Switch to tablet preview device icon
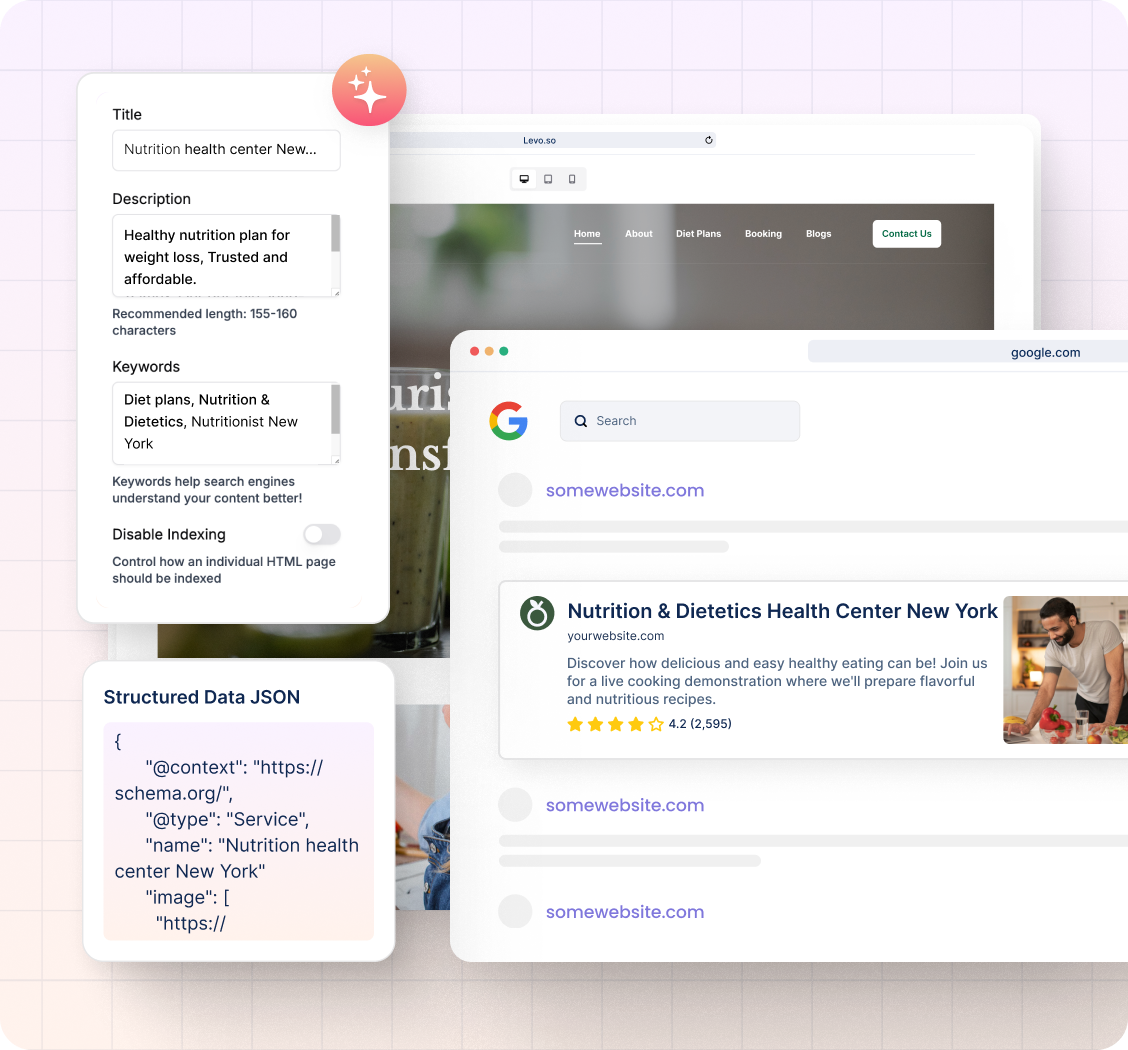 (548, 179)
